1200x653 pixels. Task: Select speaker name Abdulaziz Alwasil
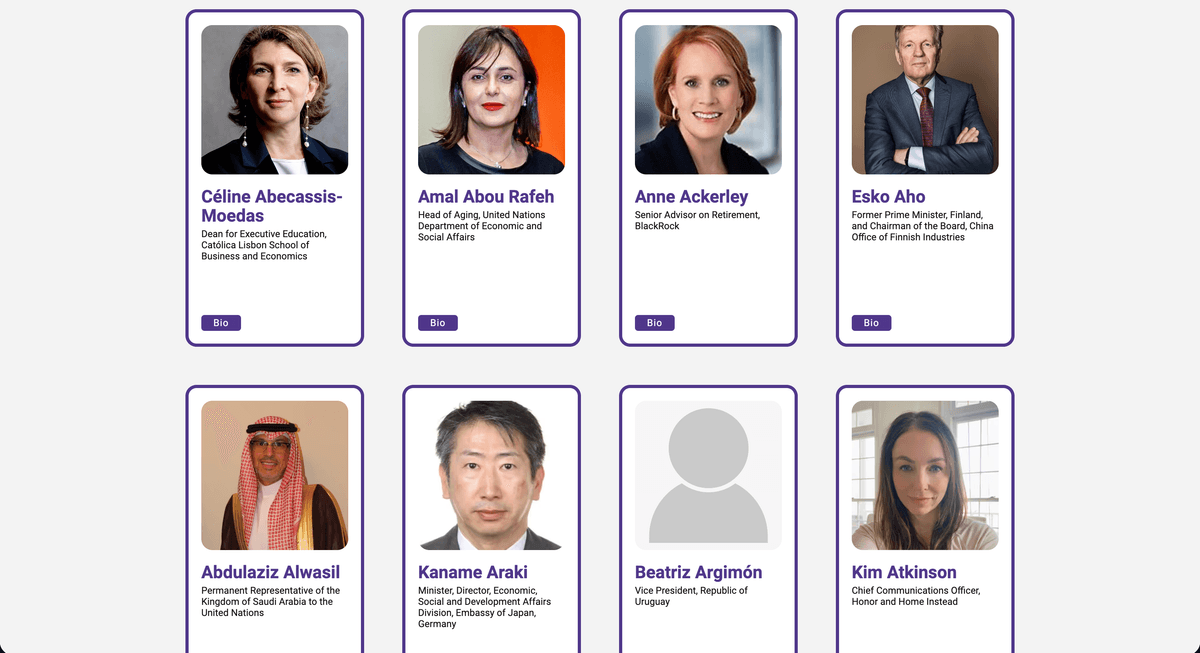pos(270,572)
